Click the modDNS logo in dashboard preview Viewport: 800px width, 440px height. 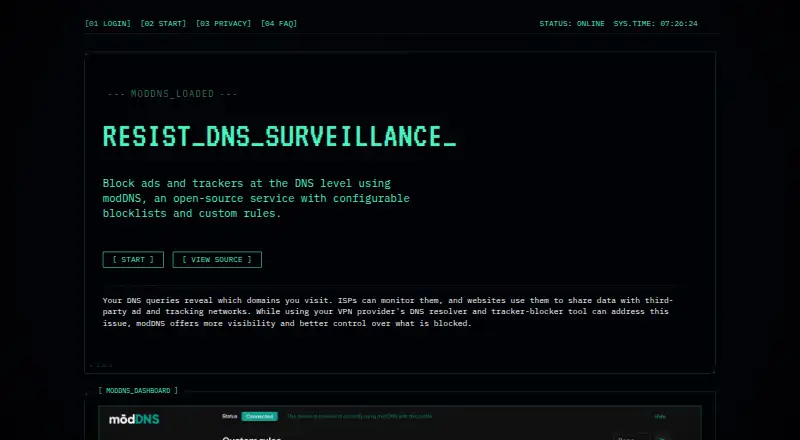point(134,420)
